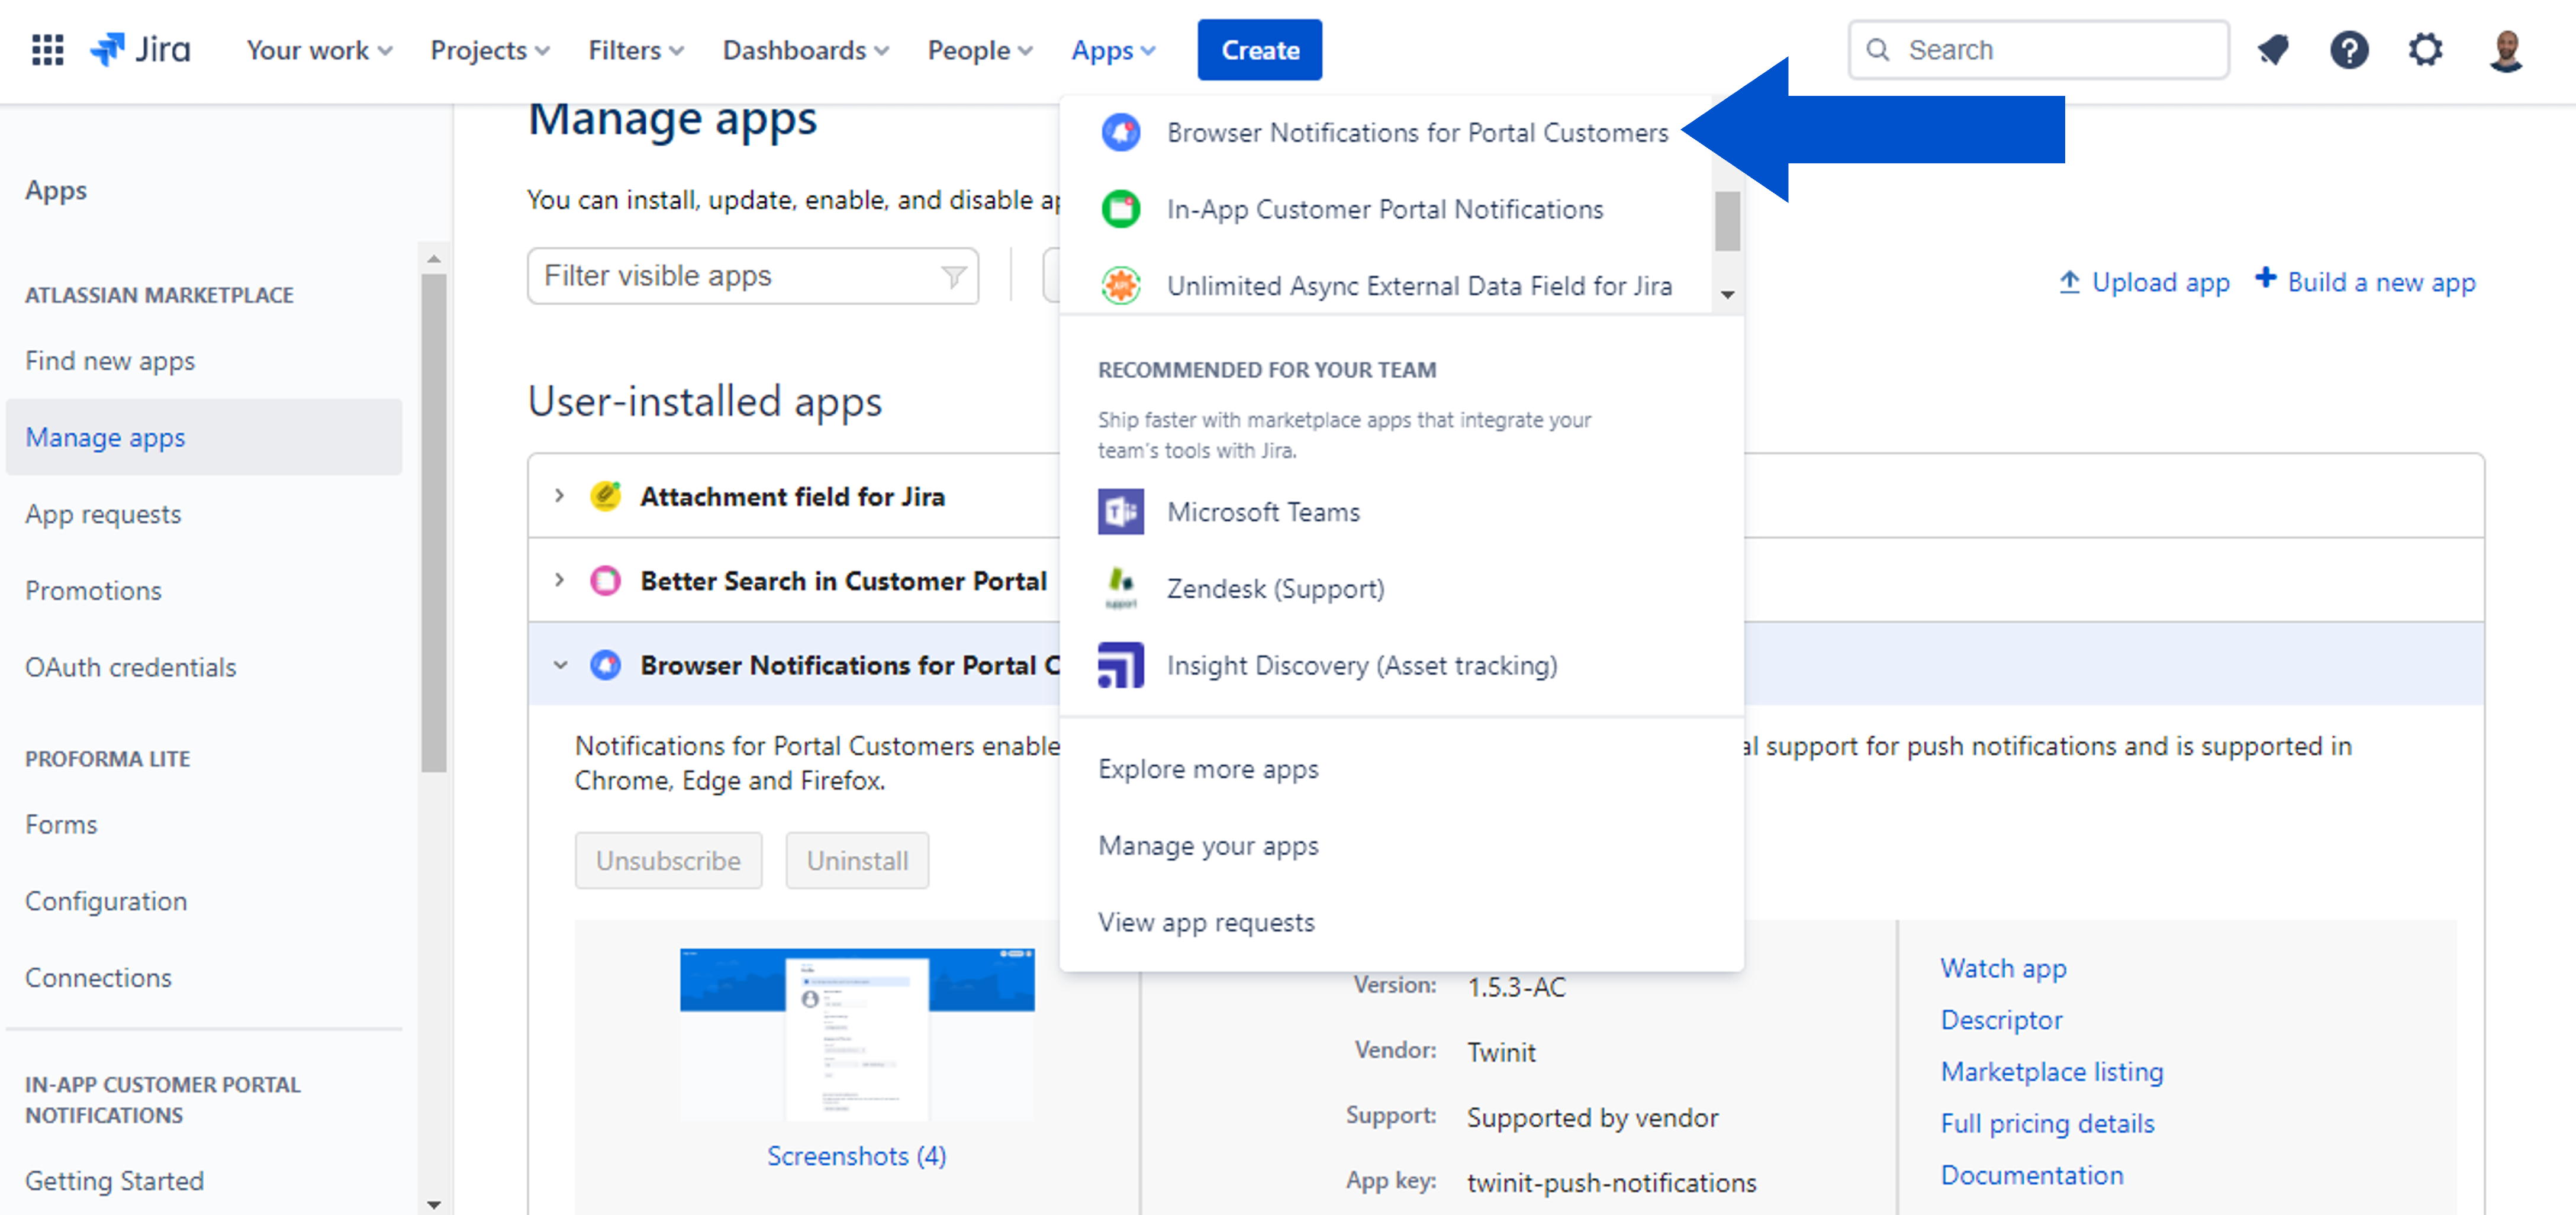Open the Projects dropdown
Image resolution: width=2576 pixels, height=1215 pixels.
[x=490, y=50]
